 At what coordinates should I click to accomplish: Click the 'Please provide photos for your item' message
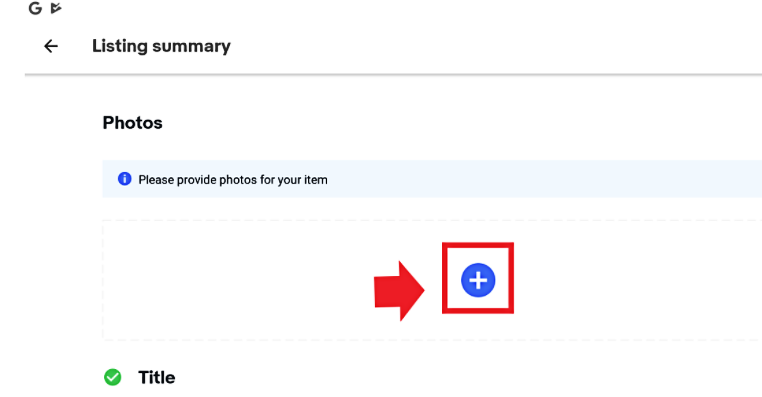click(x=233, y=180)
